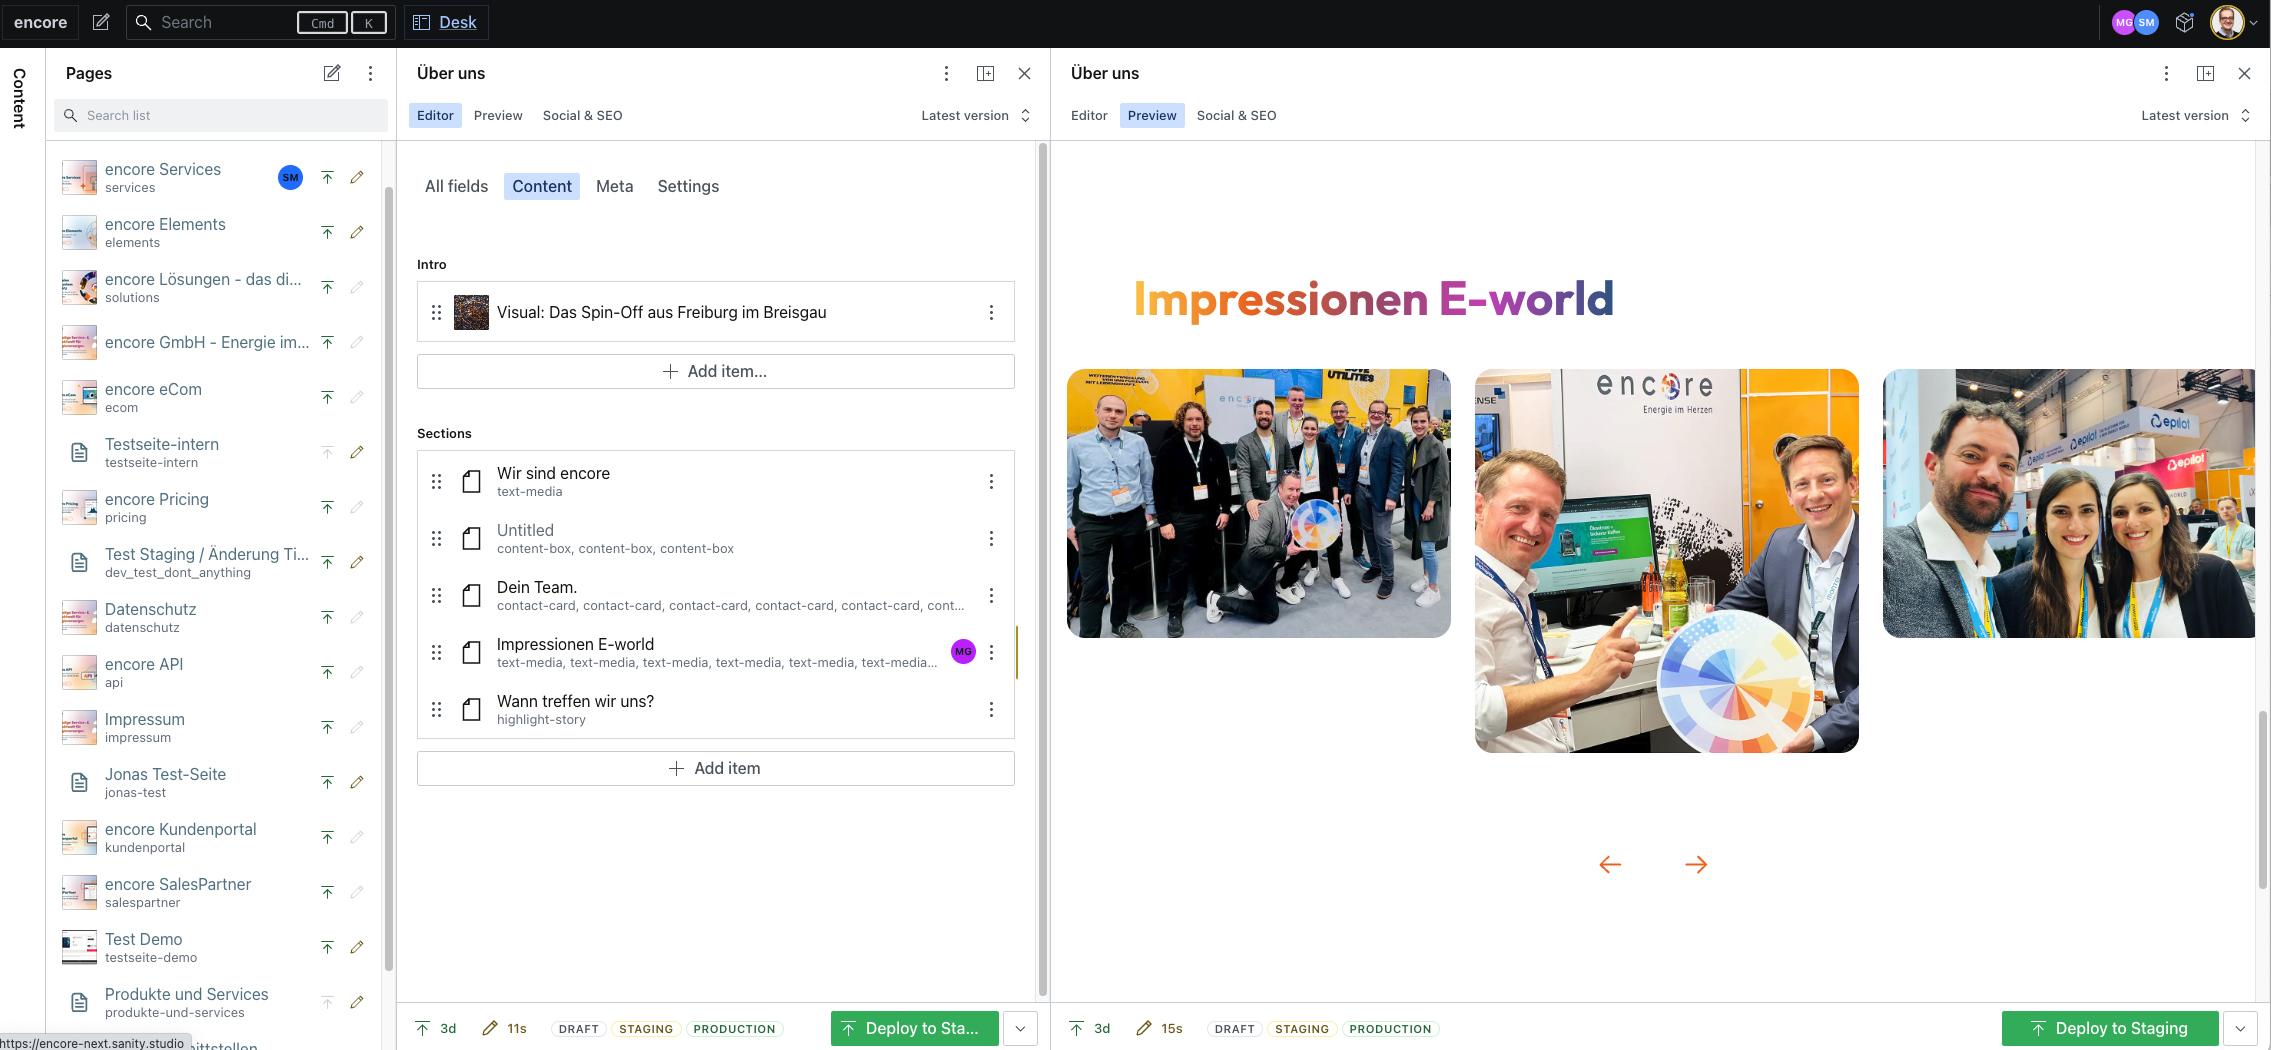2271x1050 pixels.
Task: Switch right pane to Editor view
Action: 1089,115
